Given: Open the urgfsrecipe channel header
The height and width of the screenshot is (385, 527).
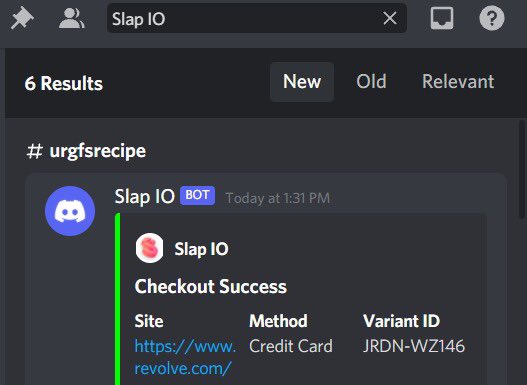Looking at the screenshot, I should click(x=86, y=151).
